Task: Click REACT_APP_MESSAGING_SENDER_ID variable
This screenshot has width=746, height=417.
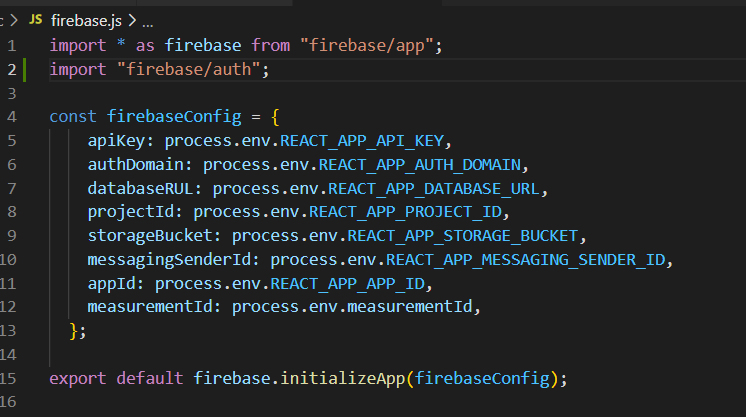Action: [x=525, y=259]
